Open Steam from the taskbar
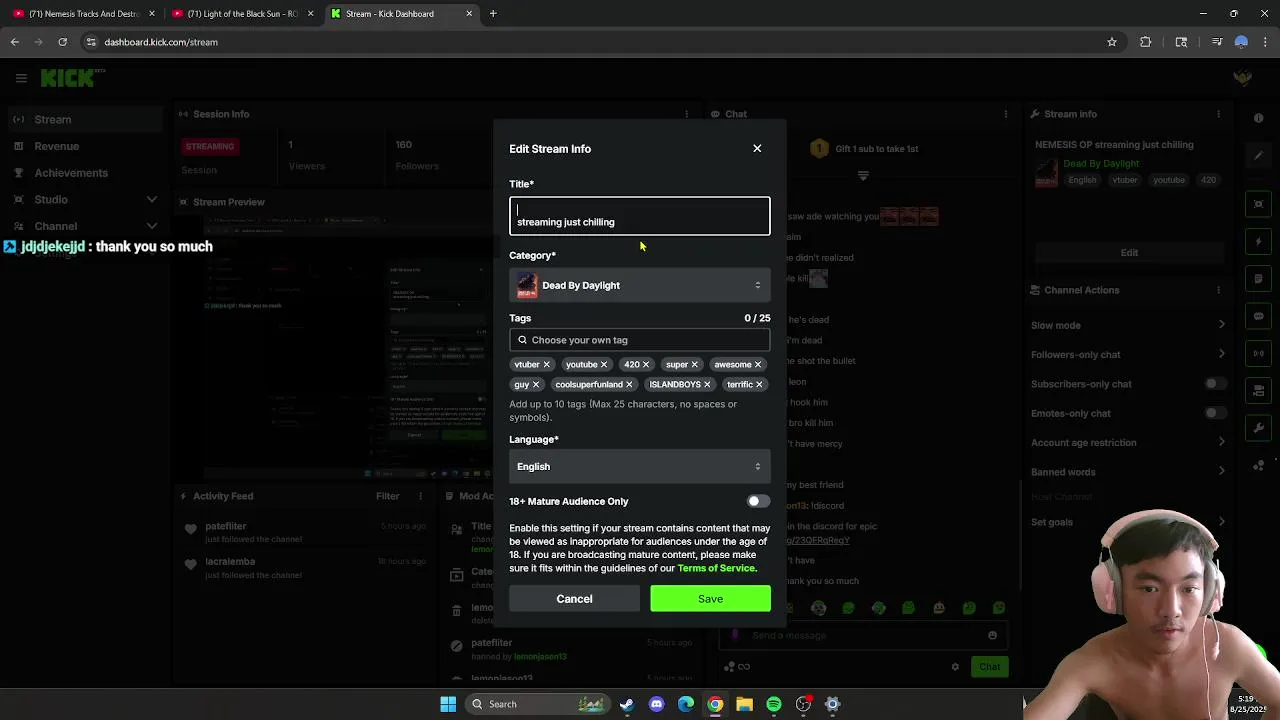Viewport: 1280px width, 720px height. tap(626, 704)
